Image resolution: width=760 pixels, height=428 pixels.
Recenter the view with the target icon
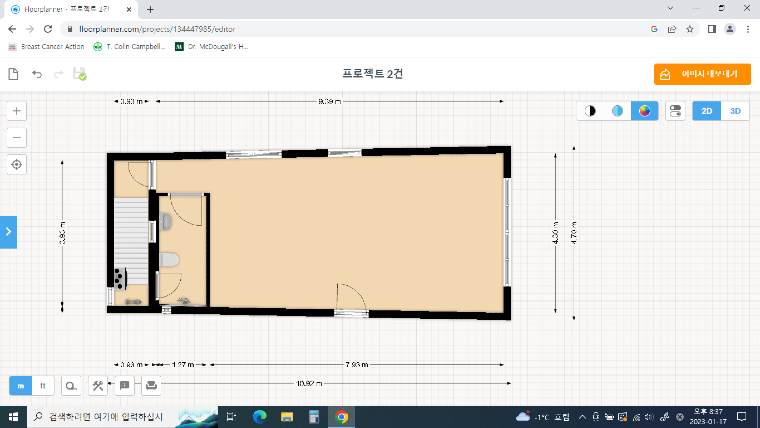click(18, 164)
